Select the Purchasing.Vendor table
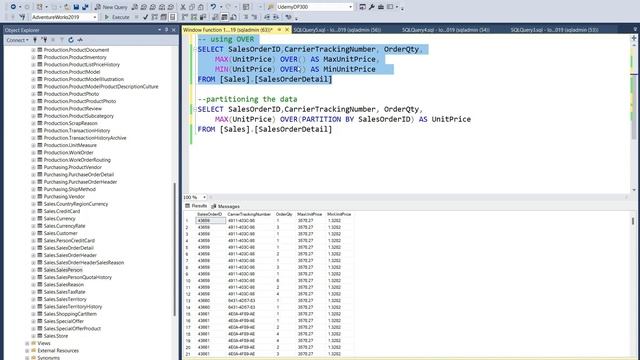Image resolution: width=640 pixels, height=360 pixels. [x=64, y=196]
